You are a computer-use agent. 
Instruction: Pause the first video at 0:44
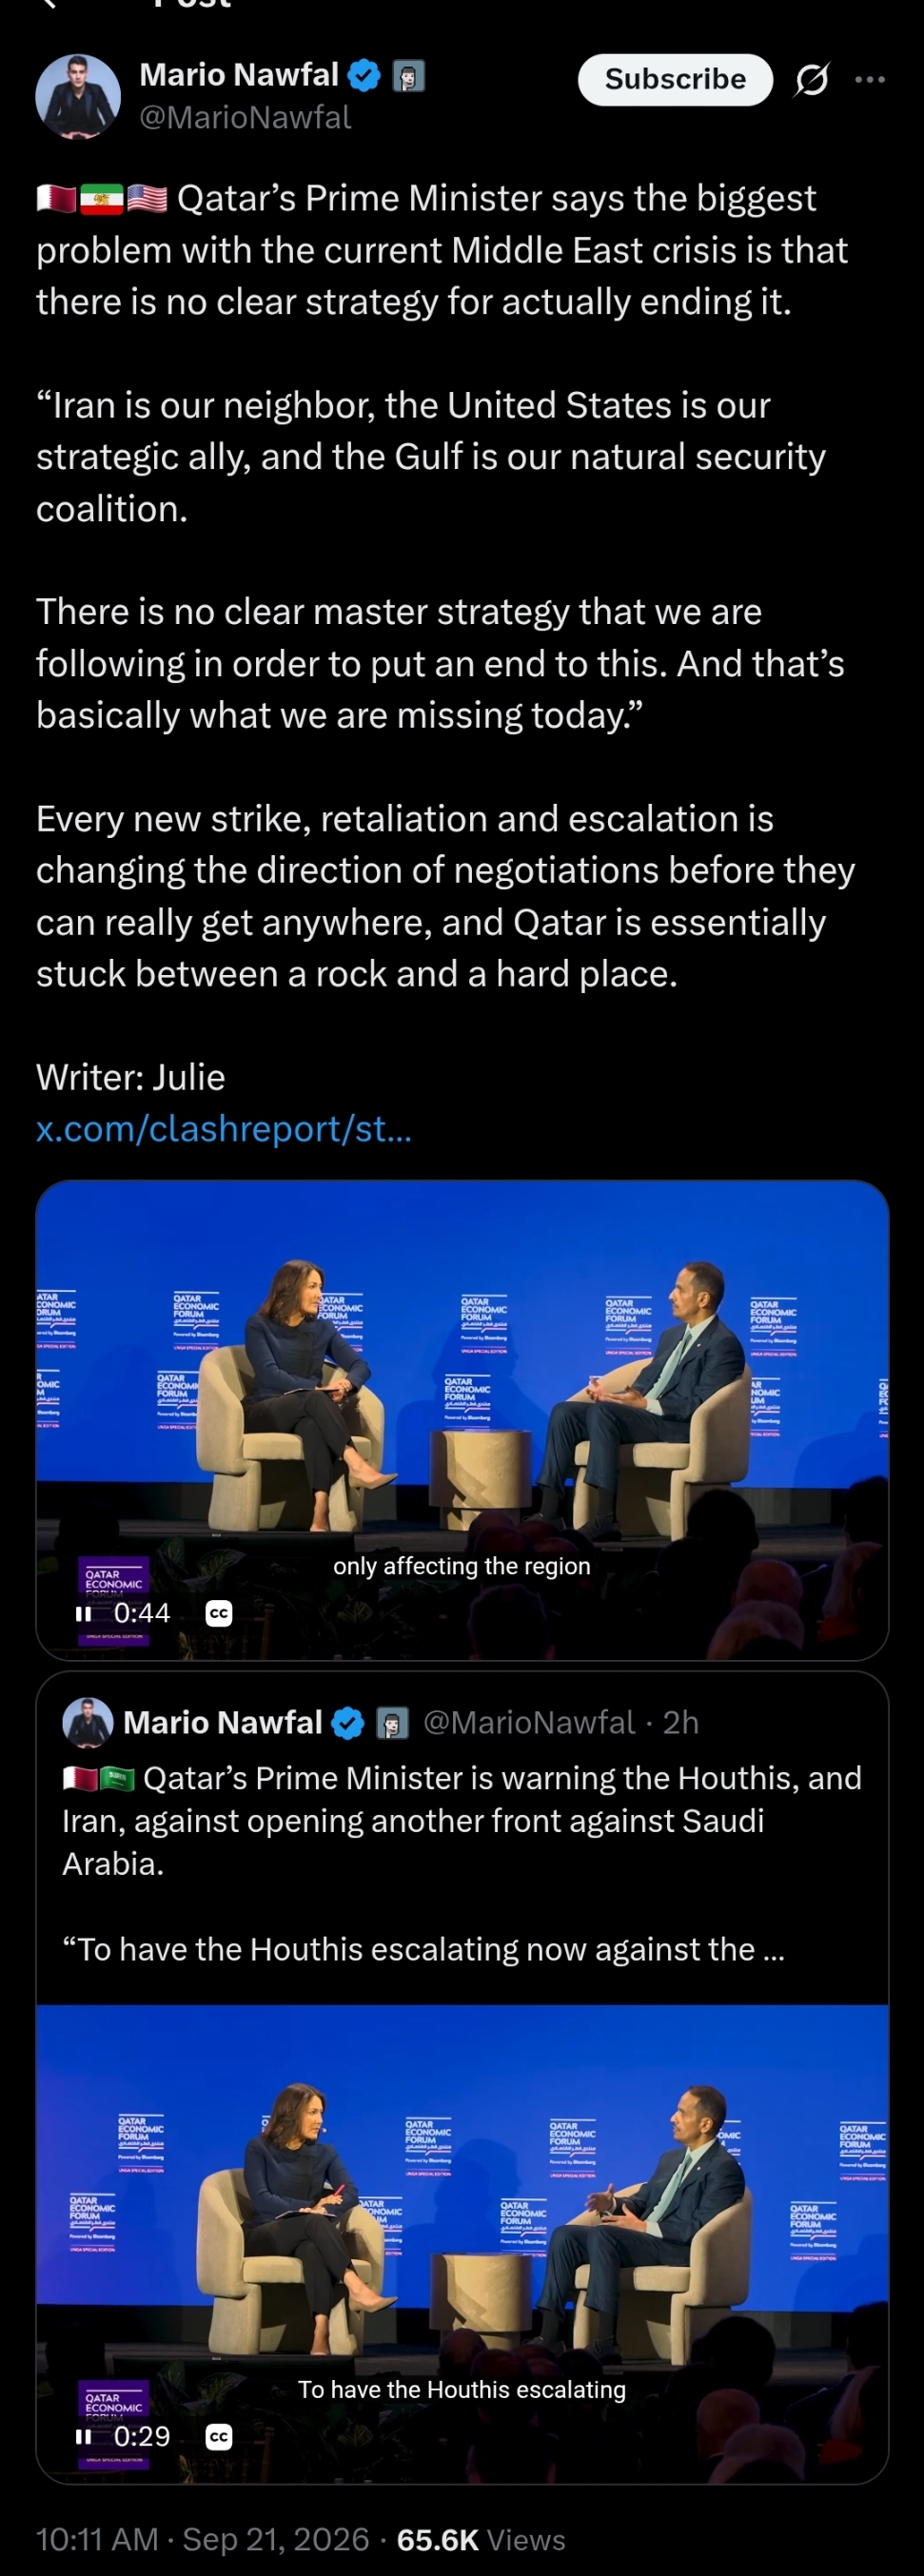[x=84, y=1613]
